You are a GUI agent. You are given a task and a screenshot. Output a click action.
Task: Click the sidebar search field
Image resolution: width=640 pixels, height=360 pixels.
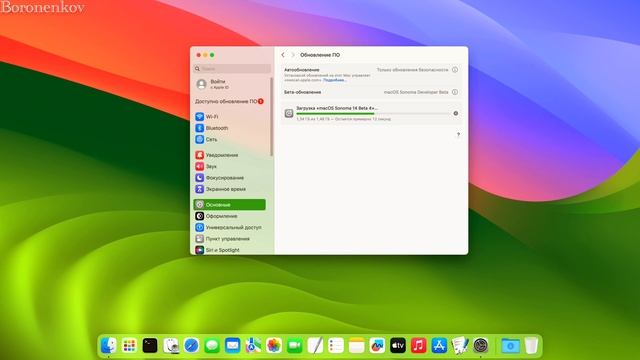[x=232, y=69]
